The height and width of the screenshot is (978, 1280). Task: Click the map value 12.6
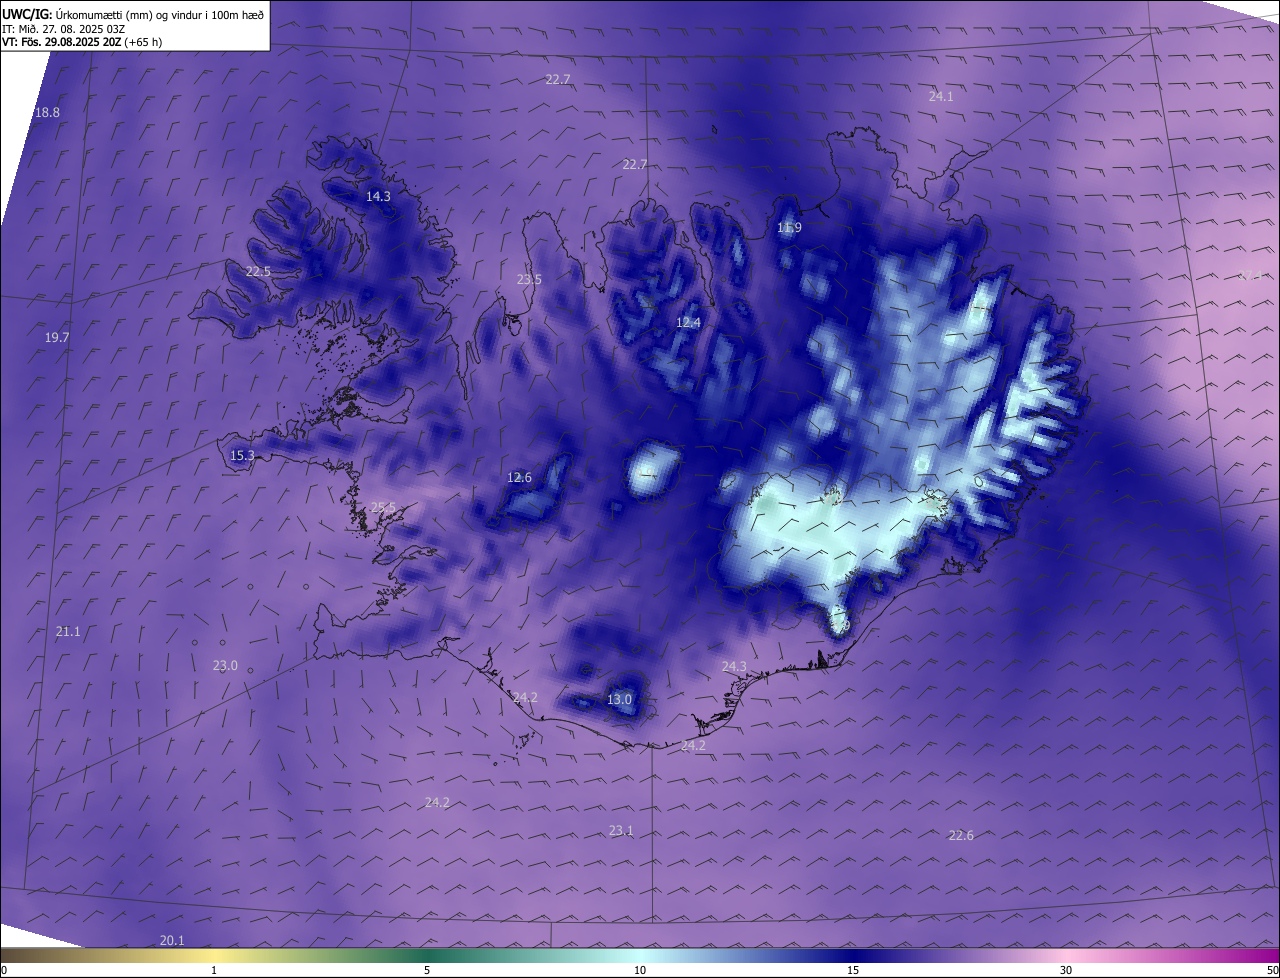(519, 478)
